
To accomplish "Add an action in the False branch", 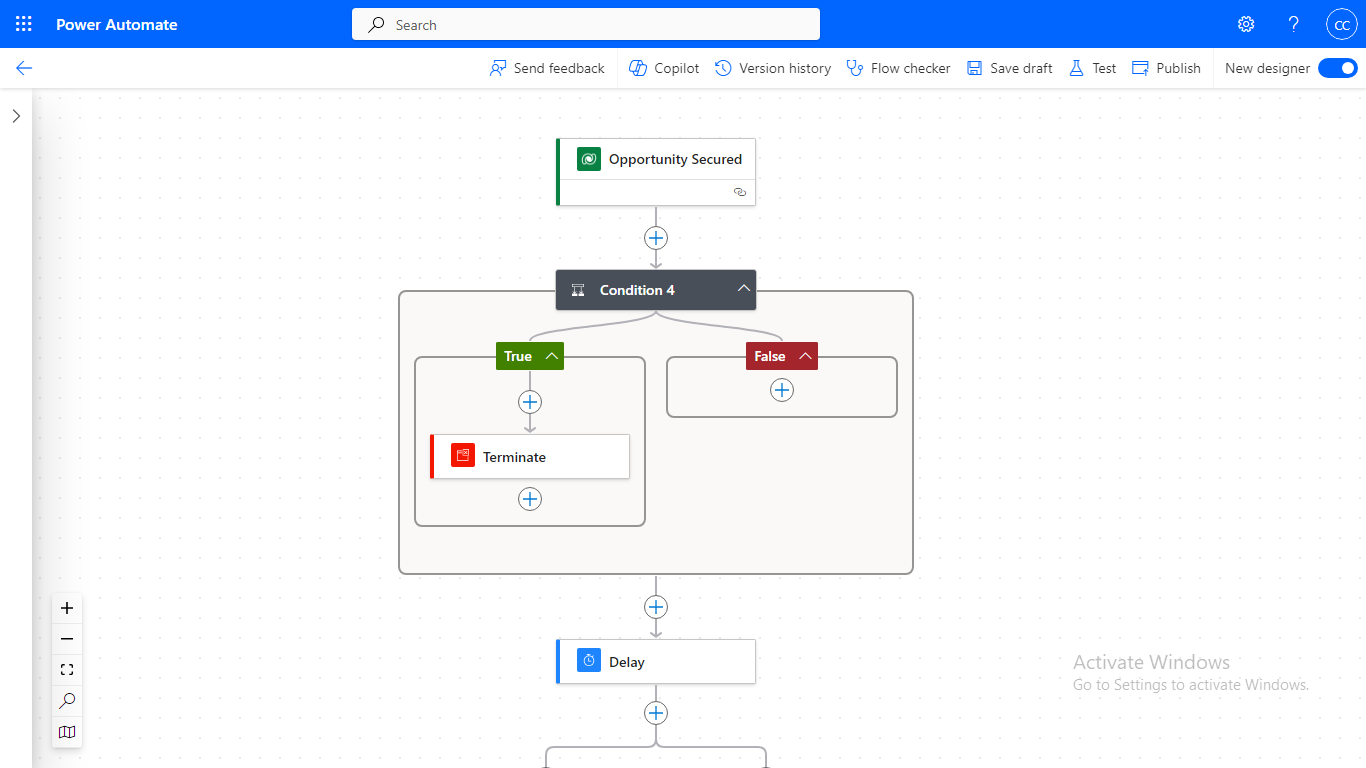I will click(782, 390).
